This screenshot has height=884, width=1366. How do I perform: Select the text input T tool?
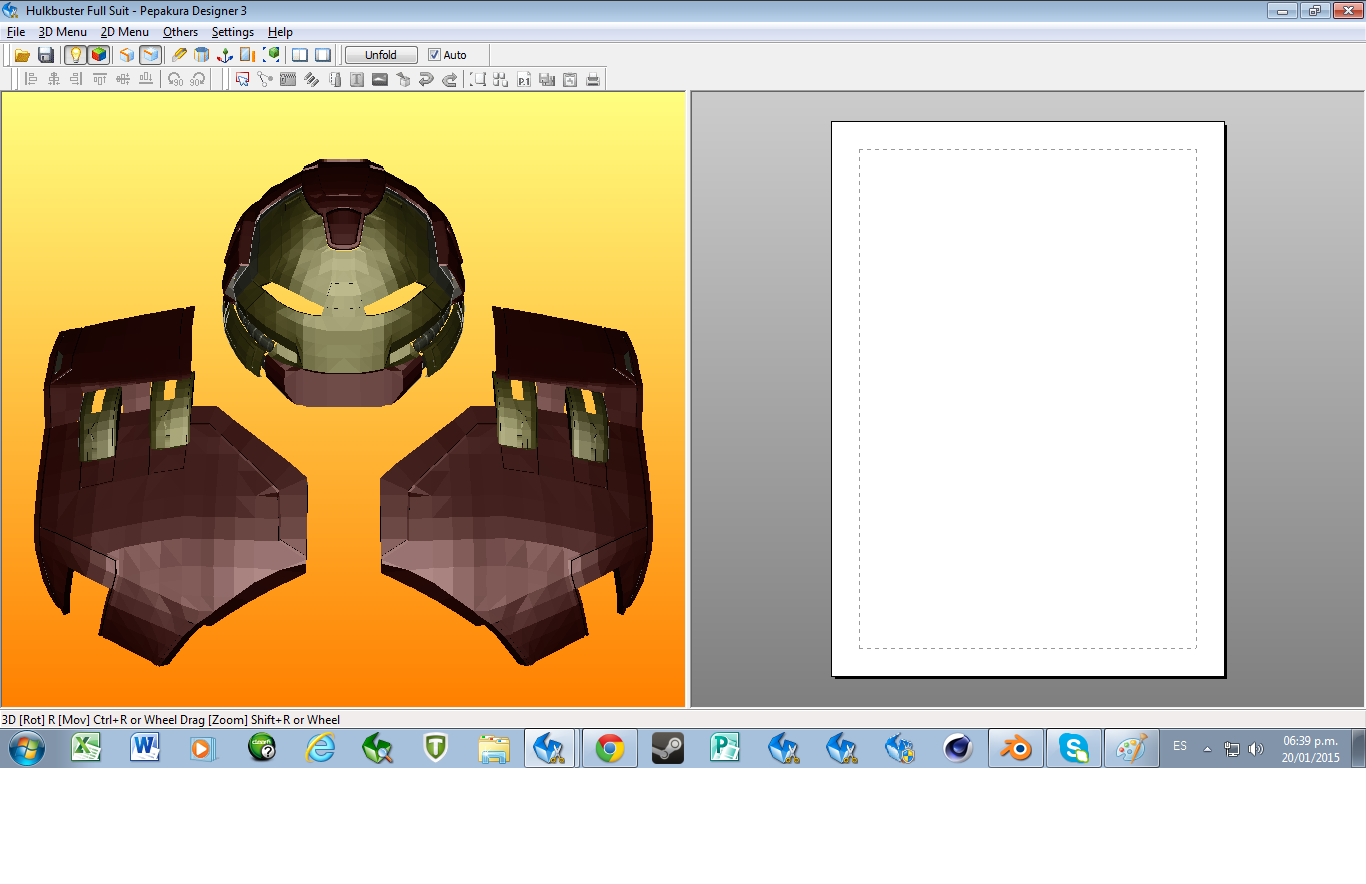(357, 79)
